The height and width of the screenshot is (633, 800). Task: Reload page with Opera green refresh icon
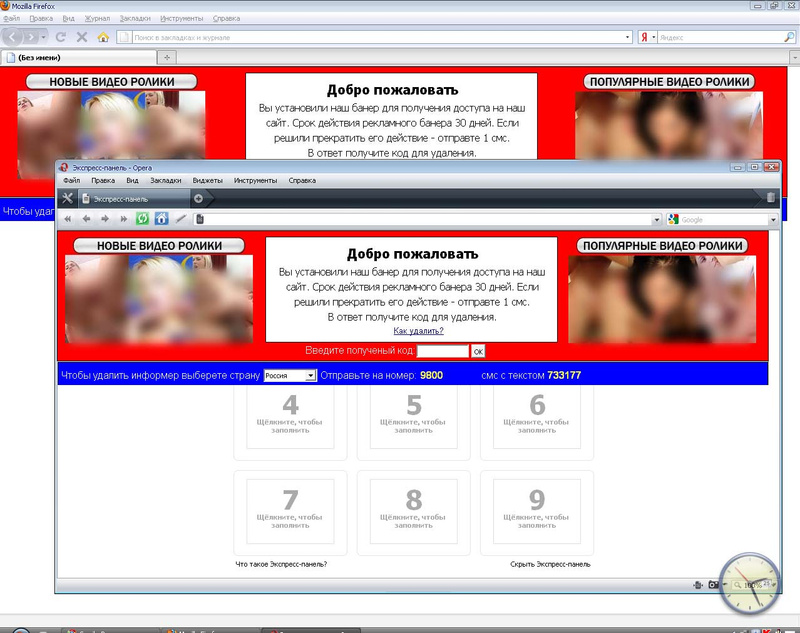pos(142,219)
